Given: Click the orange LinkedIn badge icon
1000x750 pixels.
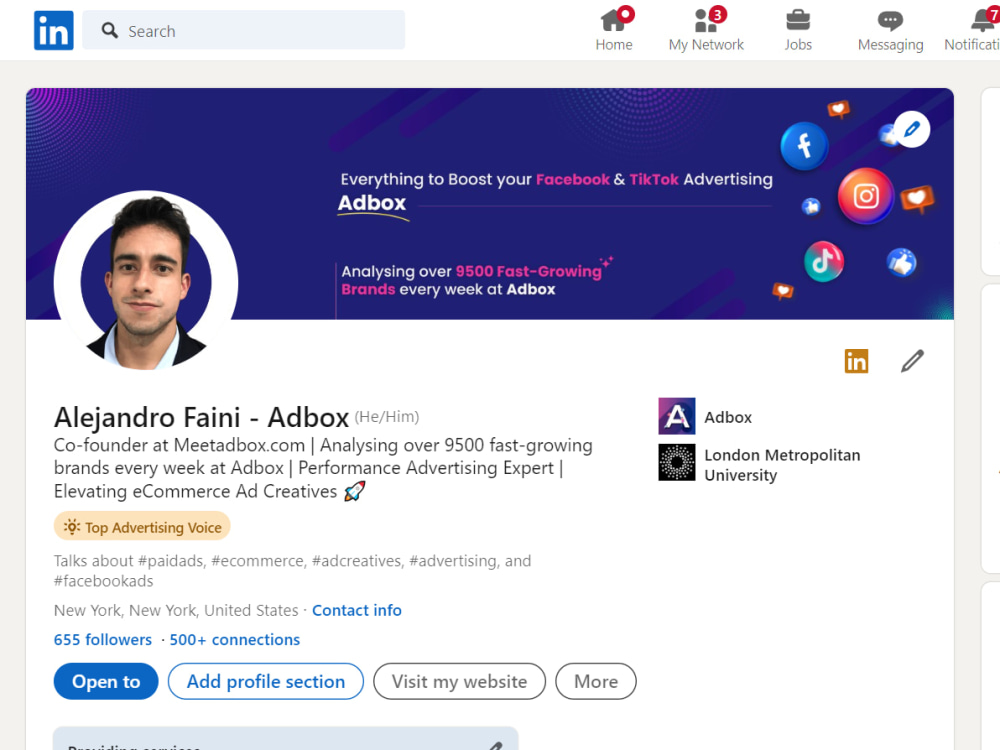Looking at the screenshot, I should [x=856, y=360].
